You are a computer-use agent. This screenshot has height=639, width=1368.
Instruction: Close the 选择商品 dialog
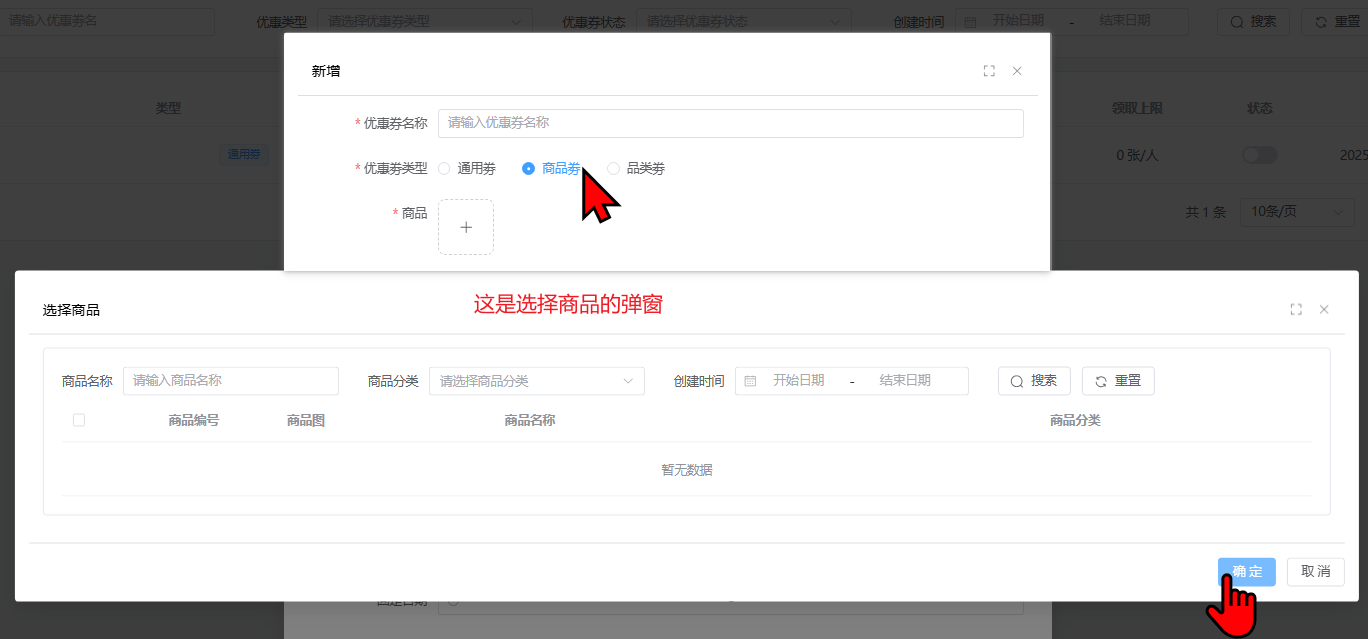1324,310
